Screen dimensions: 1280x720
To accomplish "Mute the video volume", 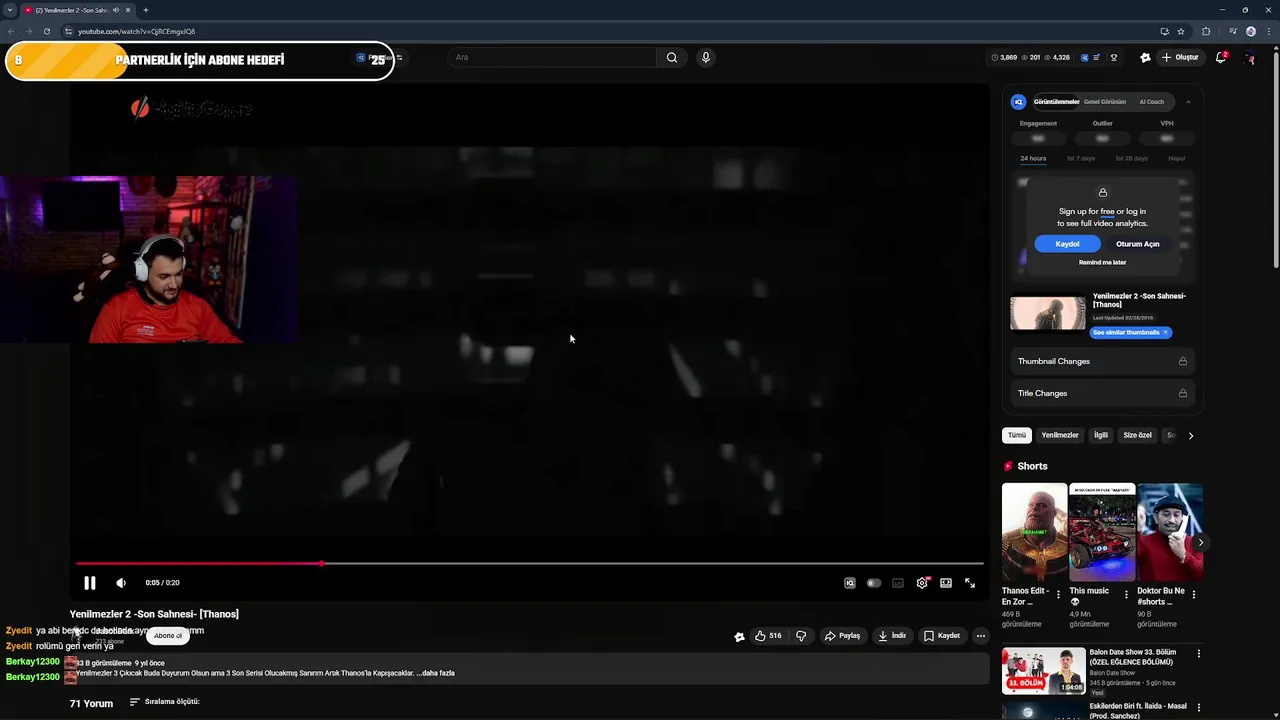I will coord(121,583).
